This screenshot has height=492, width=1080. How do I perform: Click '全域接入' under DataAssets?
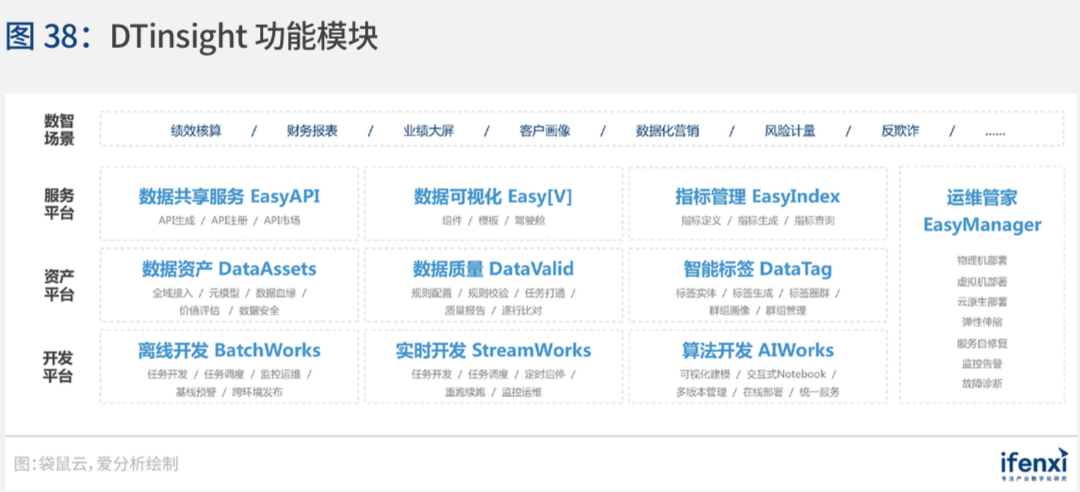[x=172, y=293]
